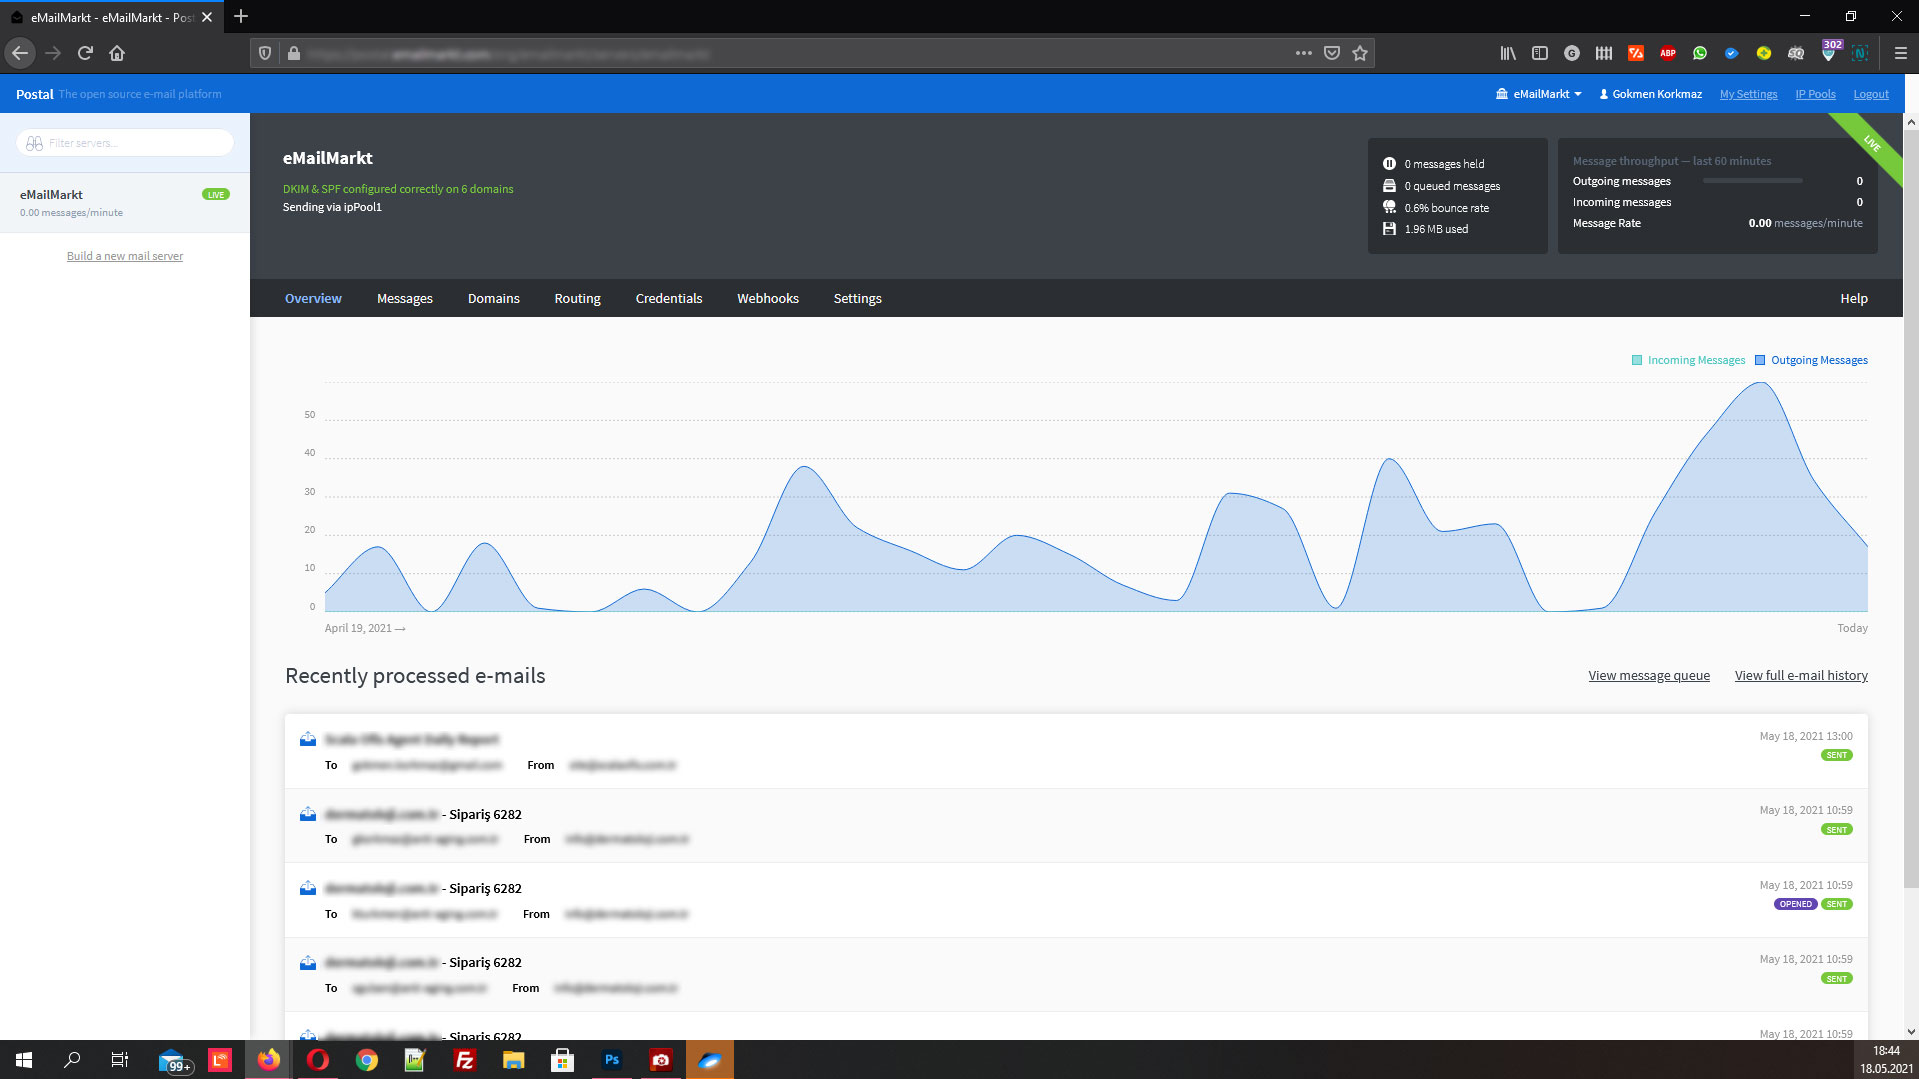This screenshot has width=1919, height=1079.
Task: Open the Windows Start menu
Action: (24, 1060)
